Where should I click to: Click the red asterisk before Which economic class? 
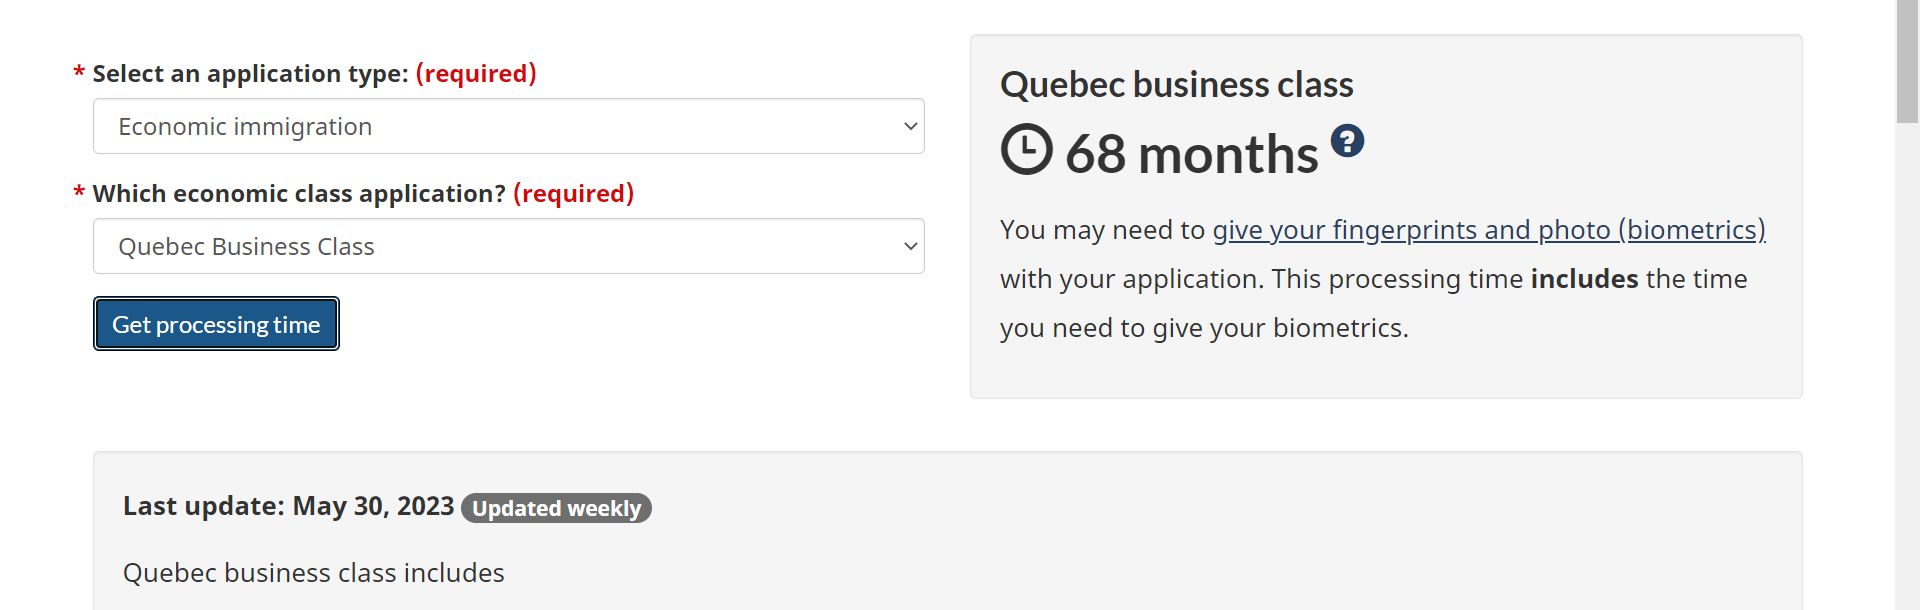coord(79,193)
